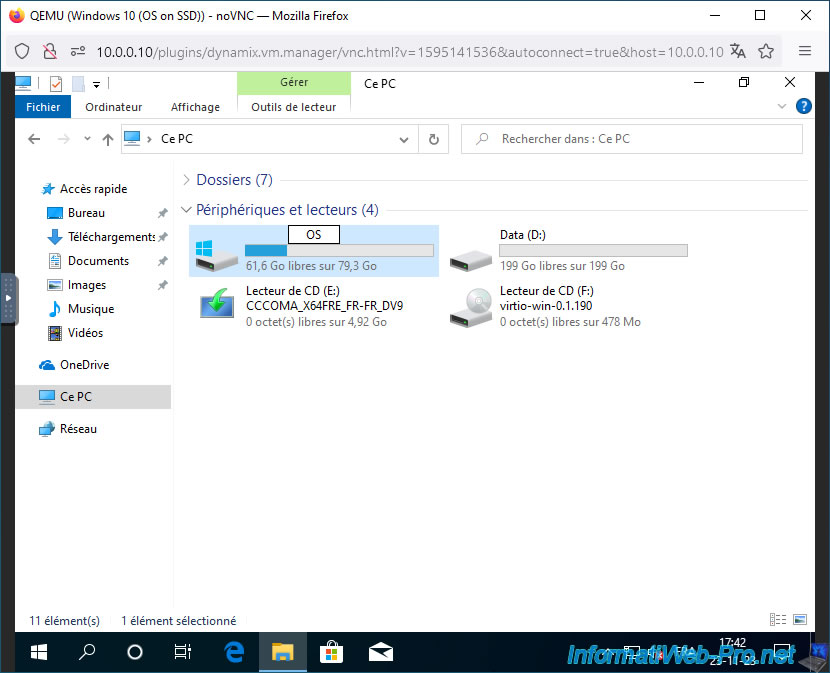
Task: Switch to the Ordinateur tab
Action: (x=113, y=107)
